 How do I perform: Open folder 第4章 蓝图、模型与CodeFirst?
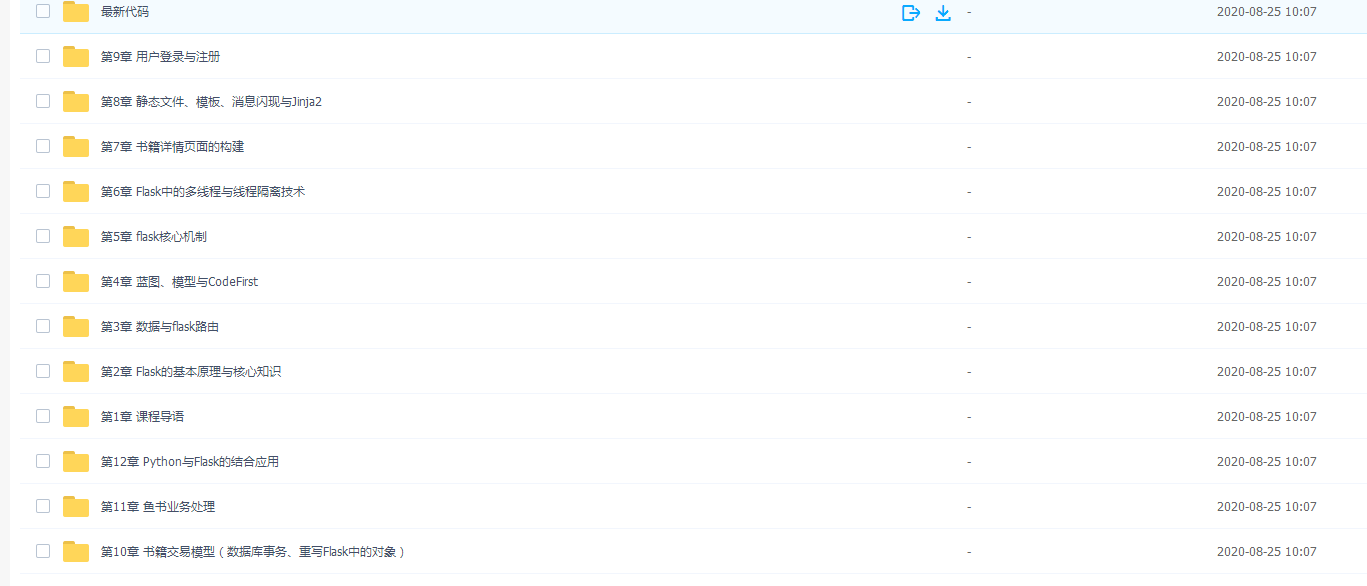tap(180, 282)
